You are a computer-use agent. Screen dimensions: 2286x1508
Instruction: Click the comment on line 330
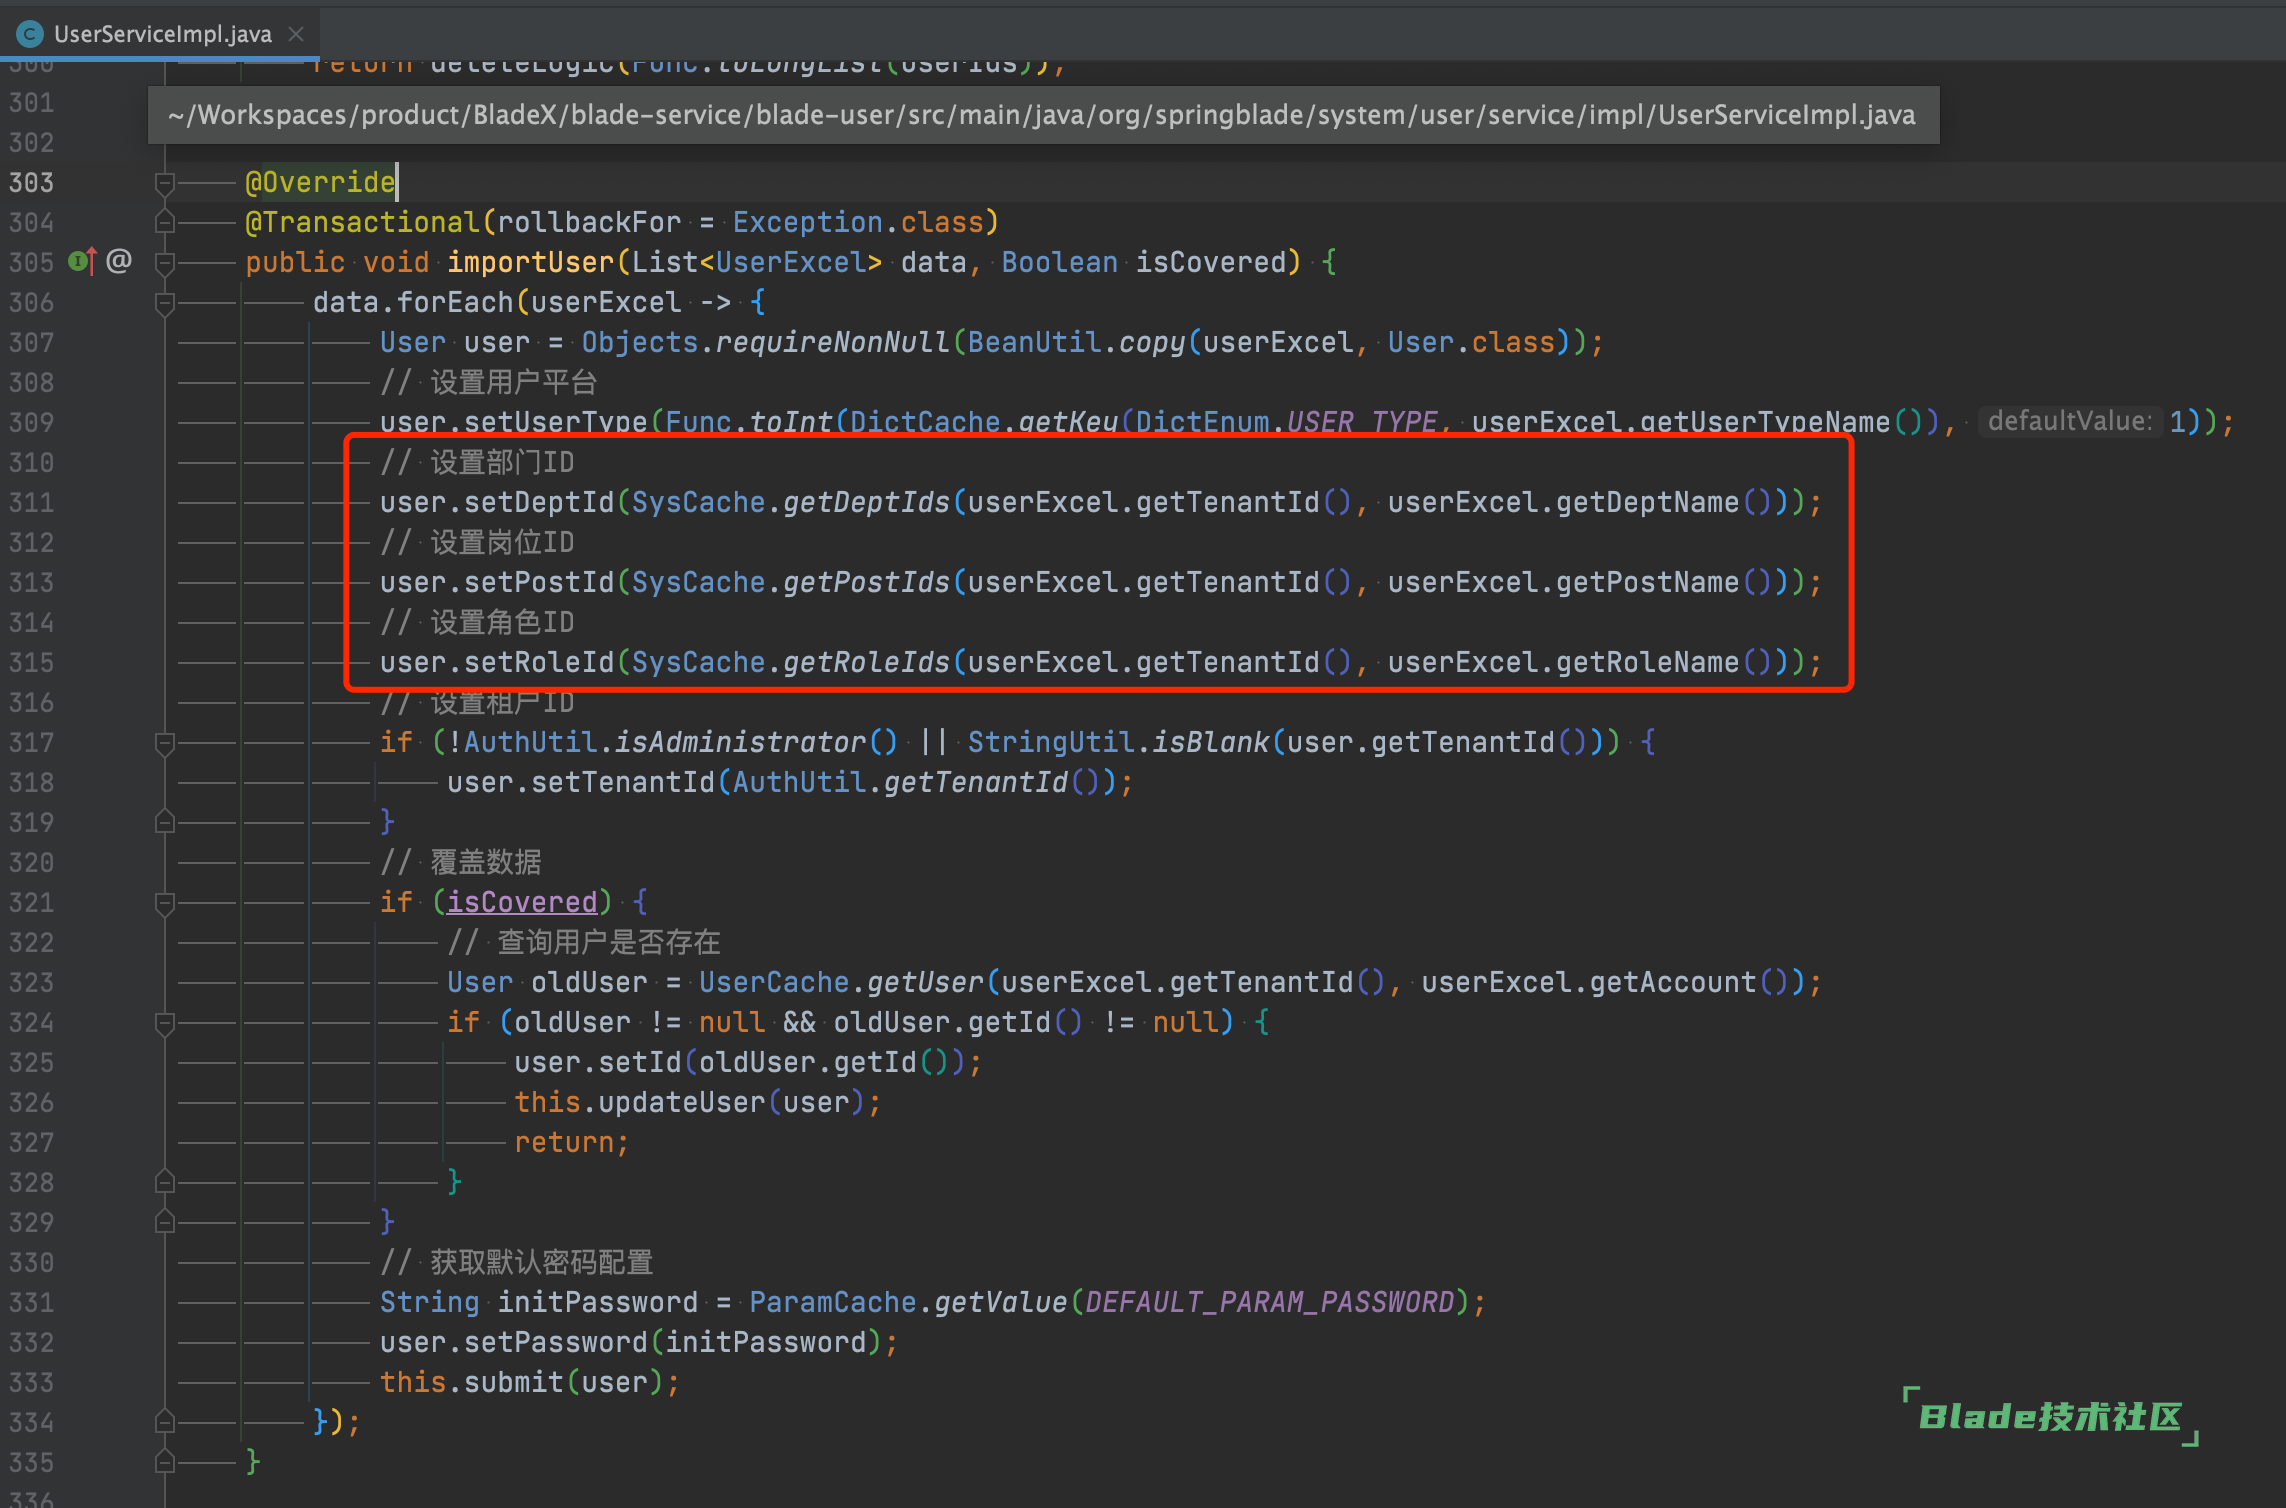(517, 1262)
